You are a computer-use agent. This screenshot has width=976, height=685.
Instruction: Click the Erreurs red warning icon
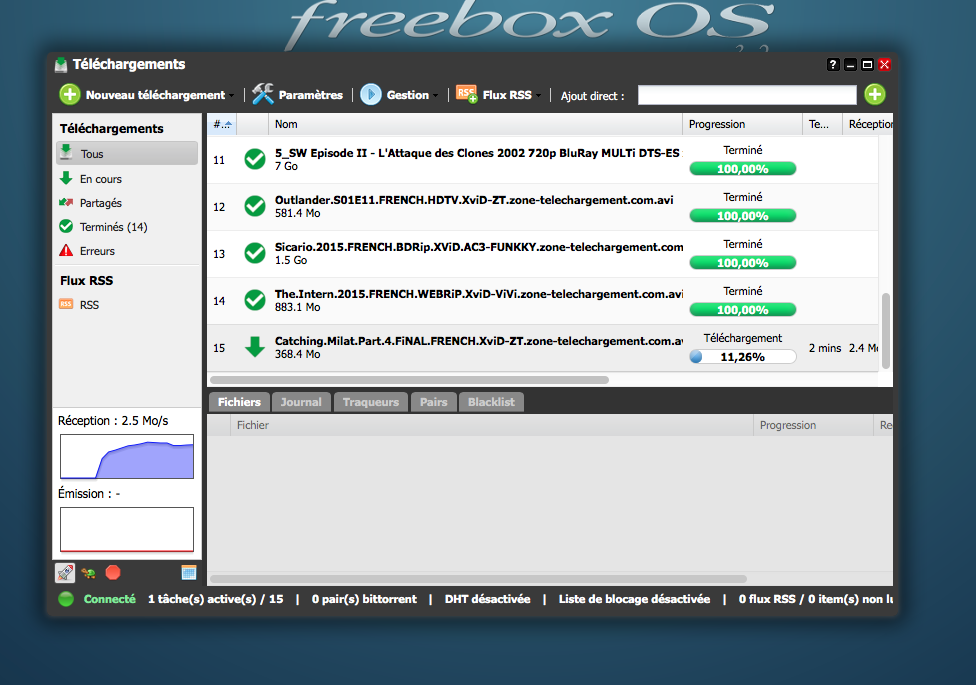(x=66, y=250)
